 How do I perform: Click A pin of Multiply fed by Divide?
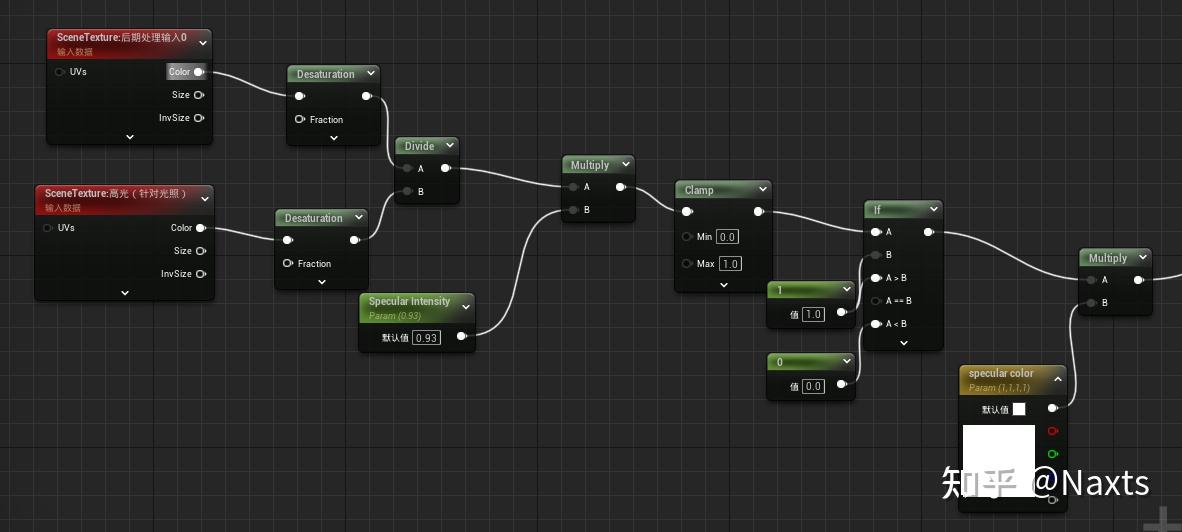574,187
